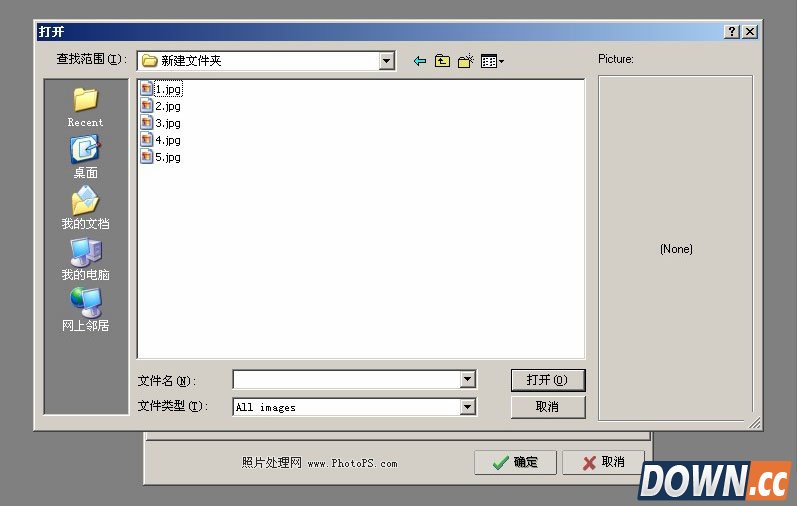Open the View menu icon
The height and width of the screenshot is (506, 797).
coord(492,61)
